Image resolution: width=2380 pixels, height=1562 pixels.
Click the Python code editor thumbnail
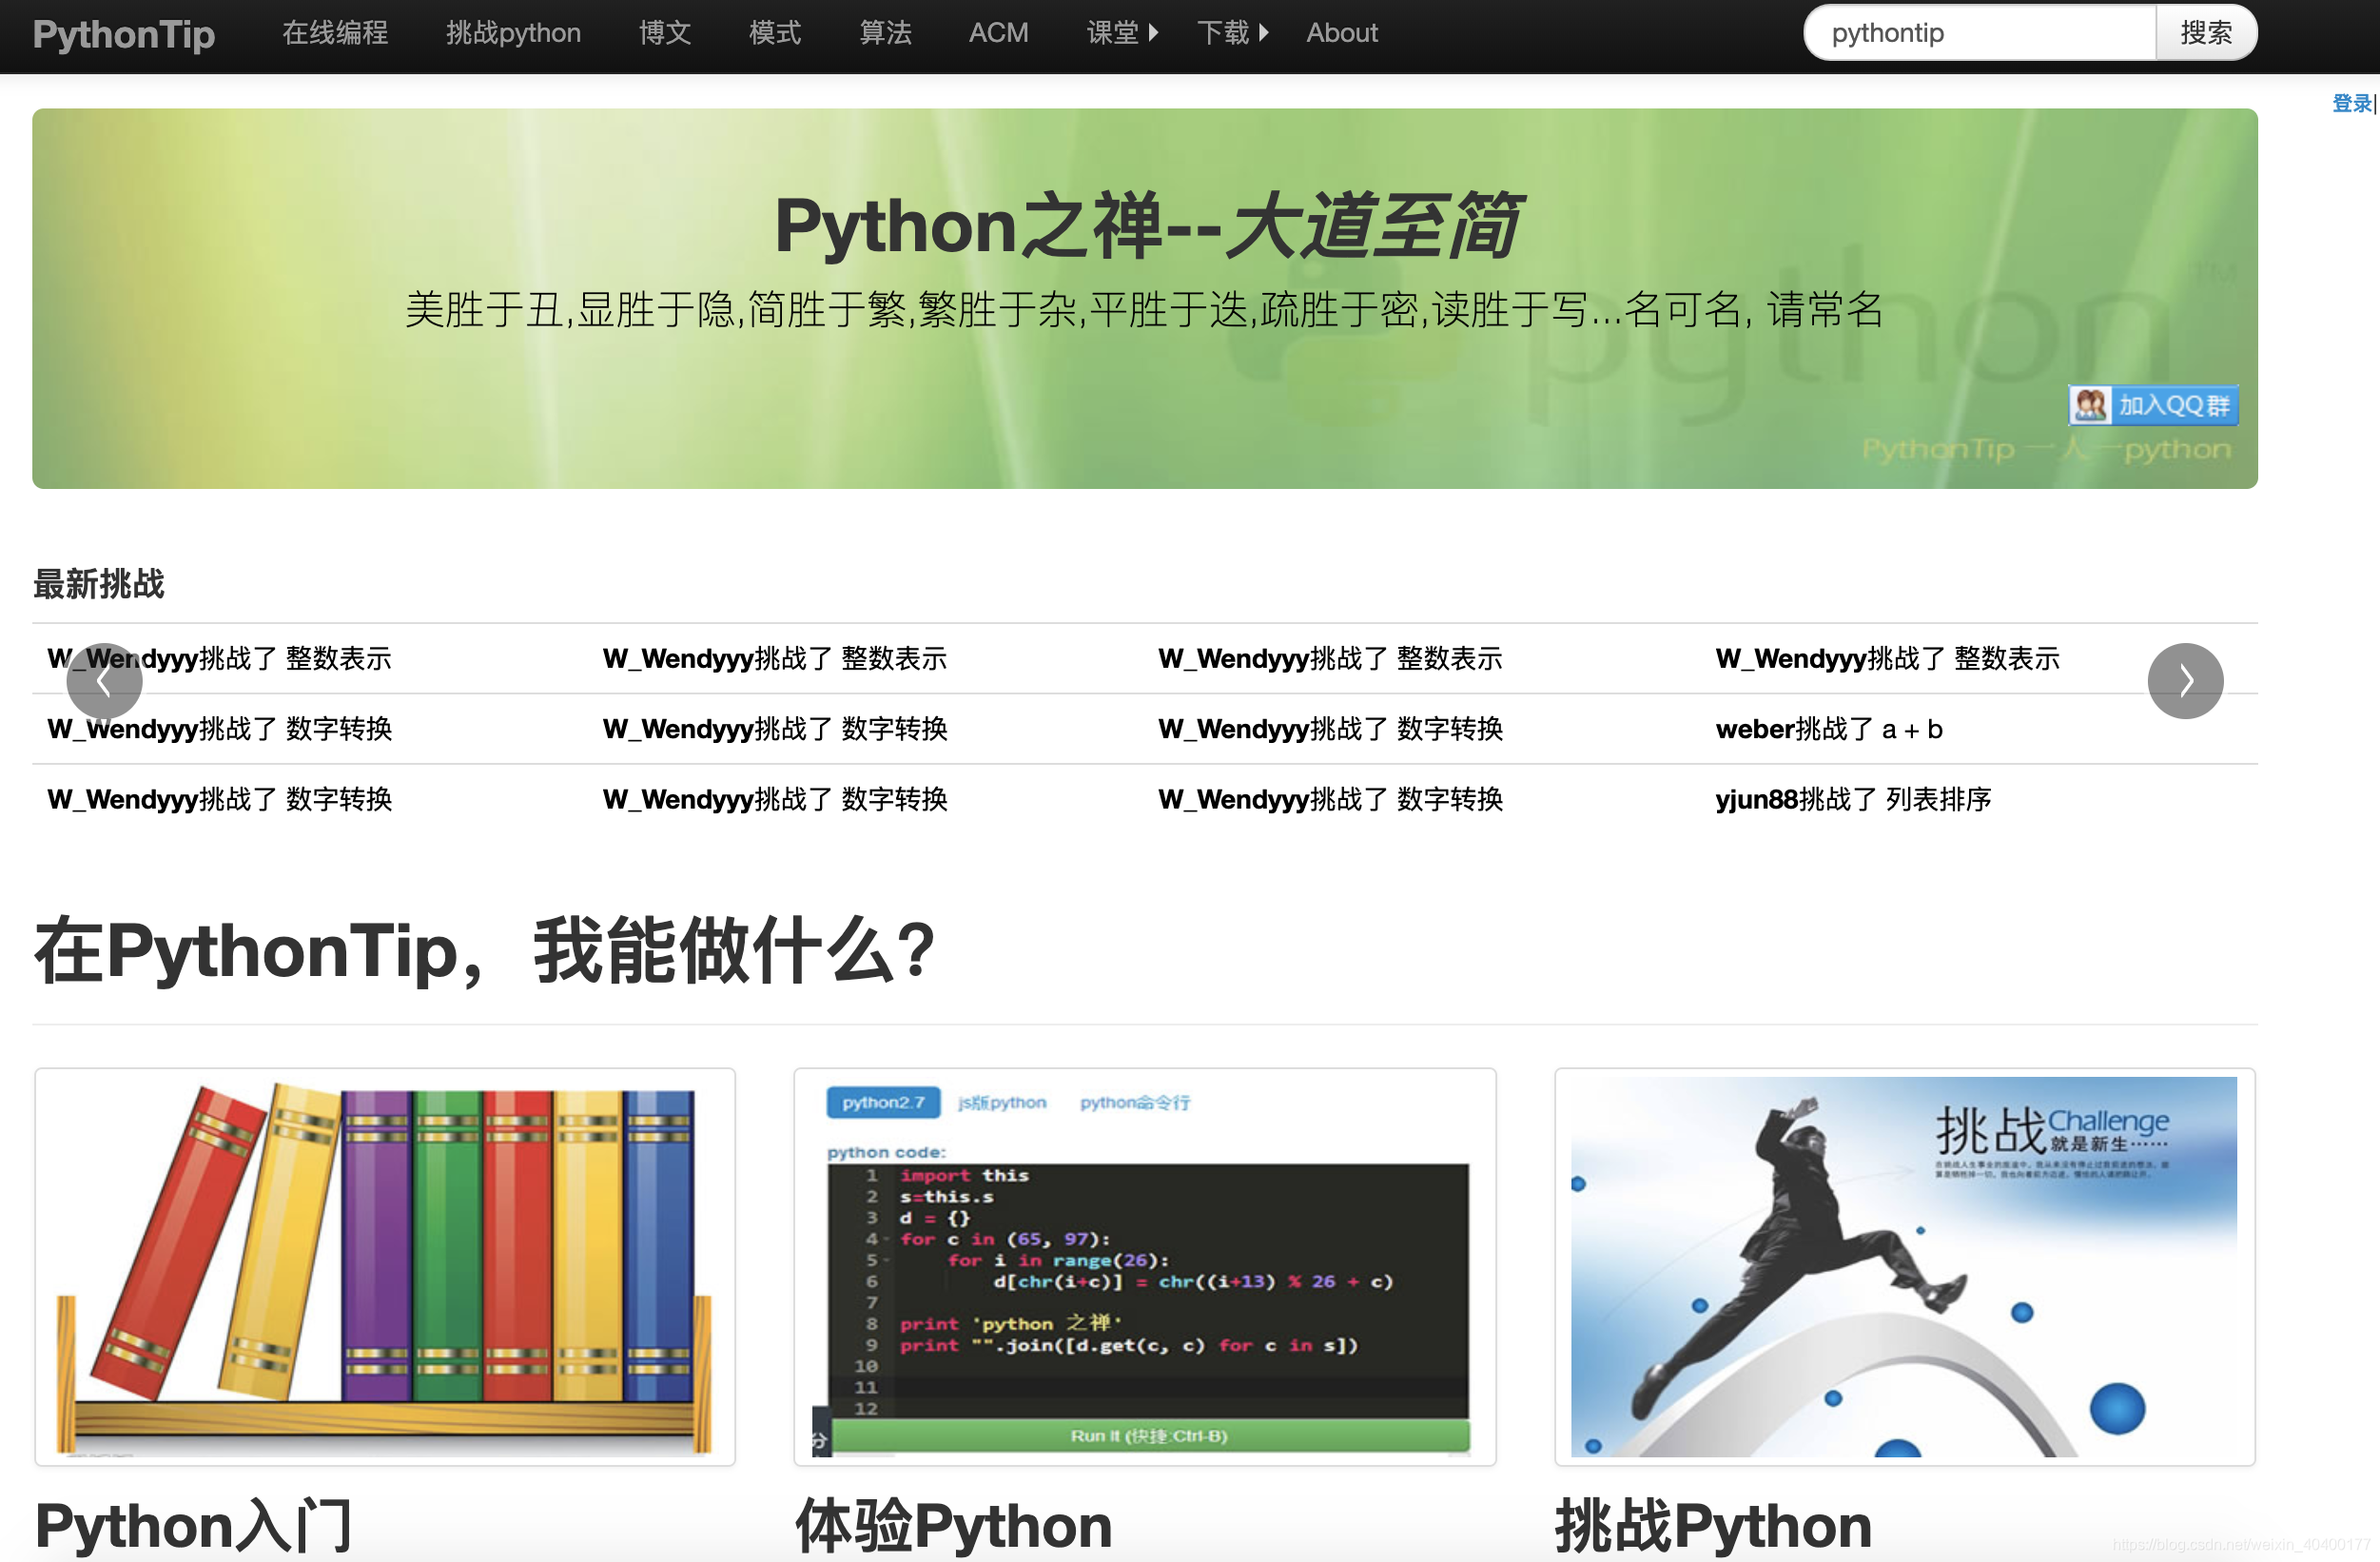point(1144,1266)
